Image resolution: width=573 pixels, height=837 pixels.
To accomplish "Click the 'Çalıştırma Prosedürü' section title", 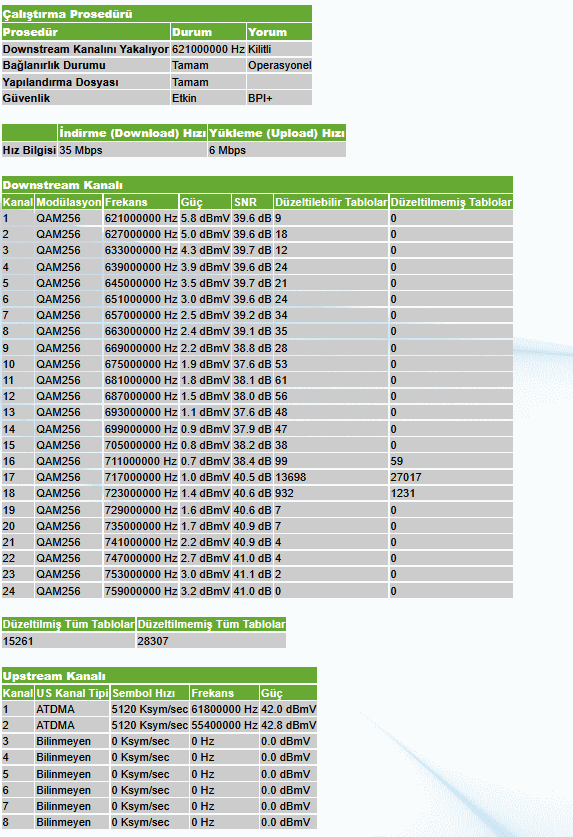I will [67, 14].
